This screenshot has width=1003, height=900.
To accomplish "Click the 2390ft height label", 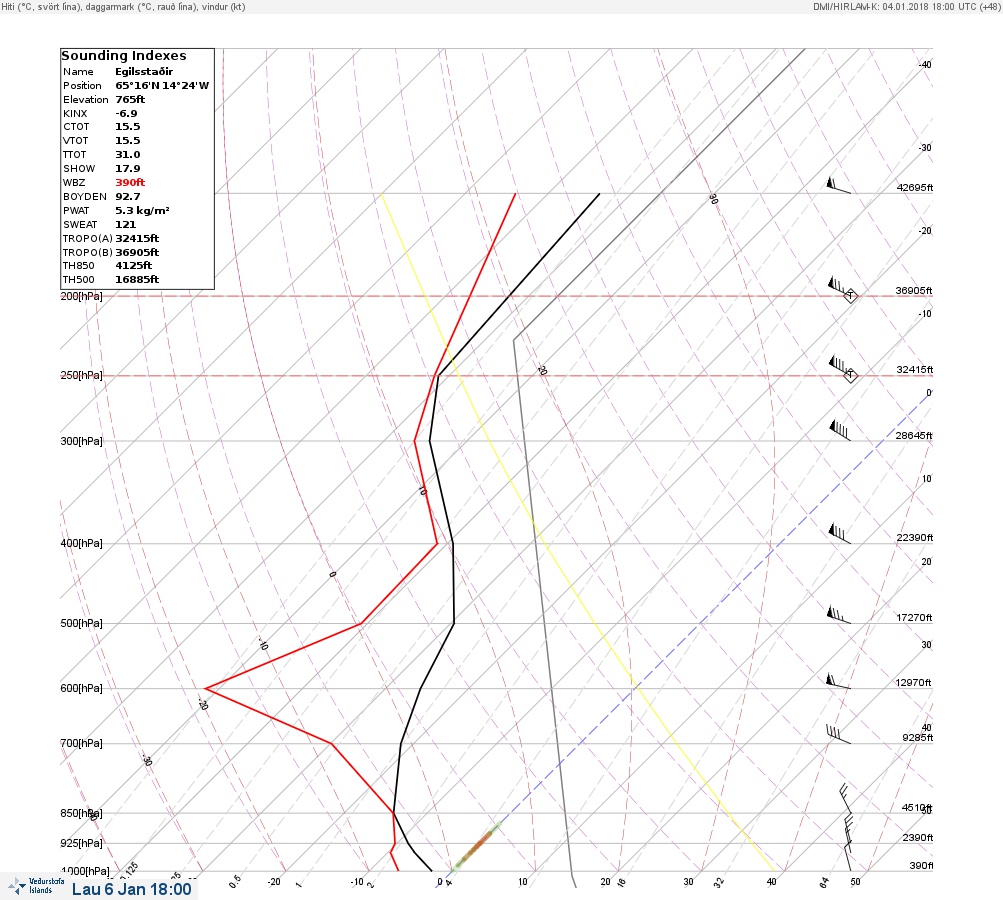I will pos(917,838).
